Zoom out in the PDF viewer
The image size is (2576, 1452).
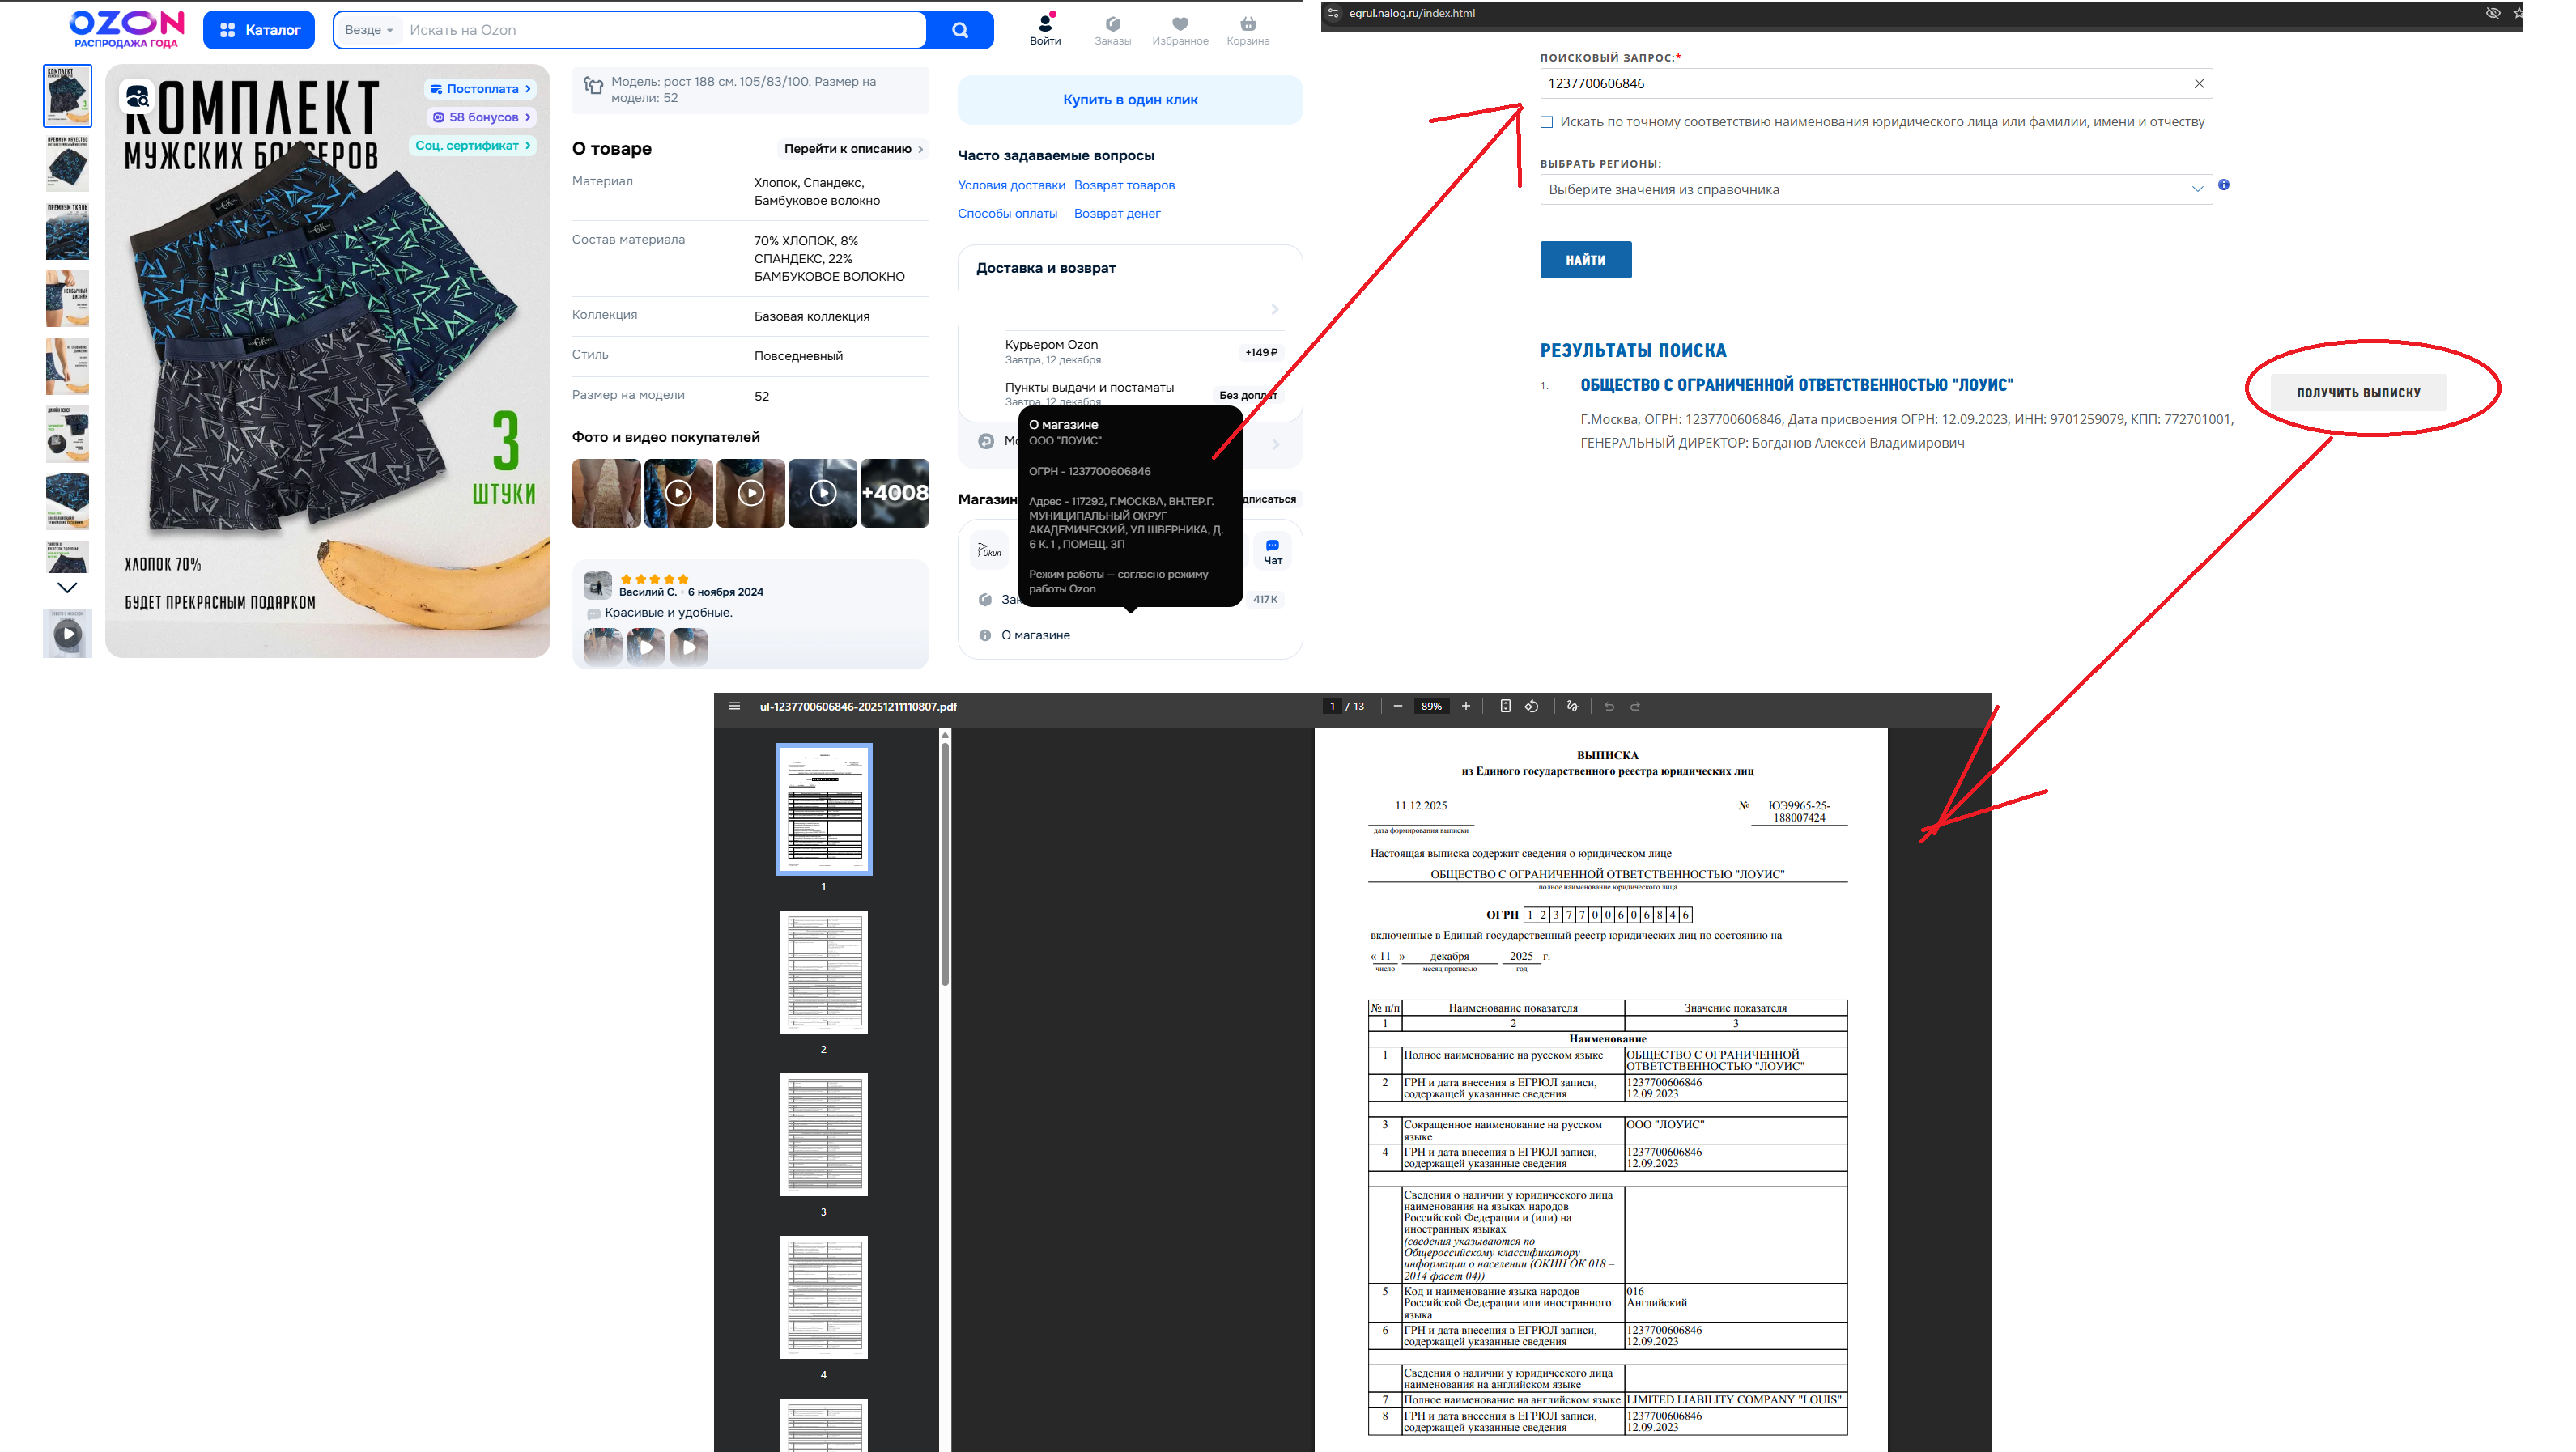[x=1397, y=706]
